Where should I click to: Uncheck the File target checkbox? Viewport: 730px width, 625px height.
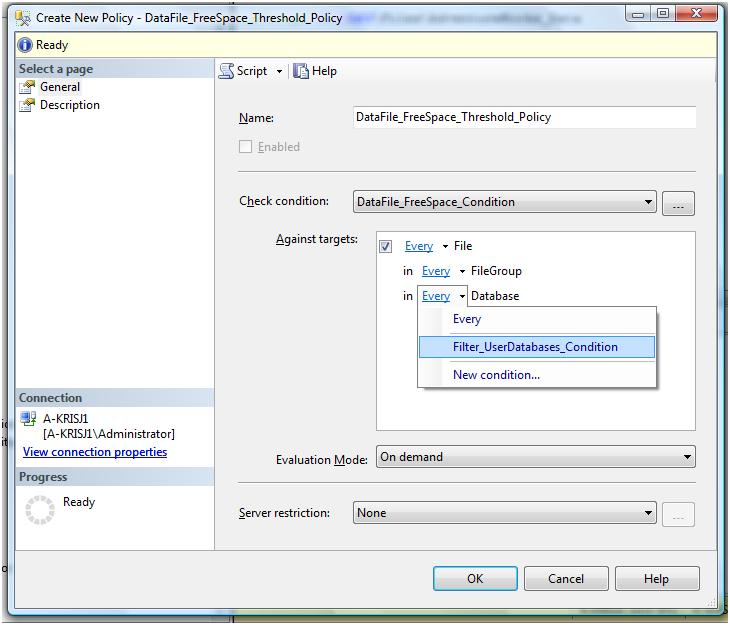pos(385,246)
